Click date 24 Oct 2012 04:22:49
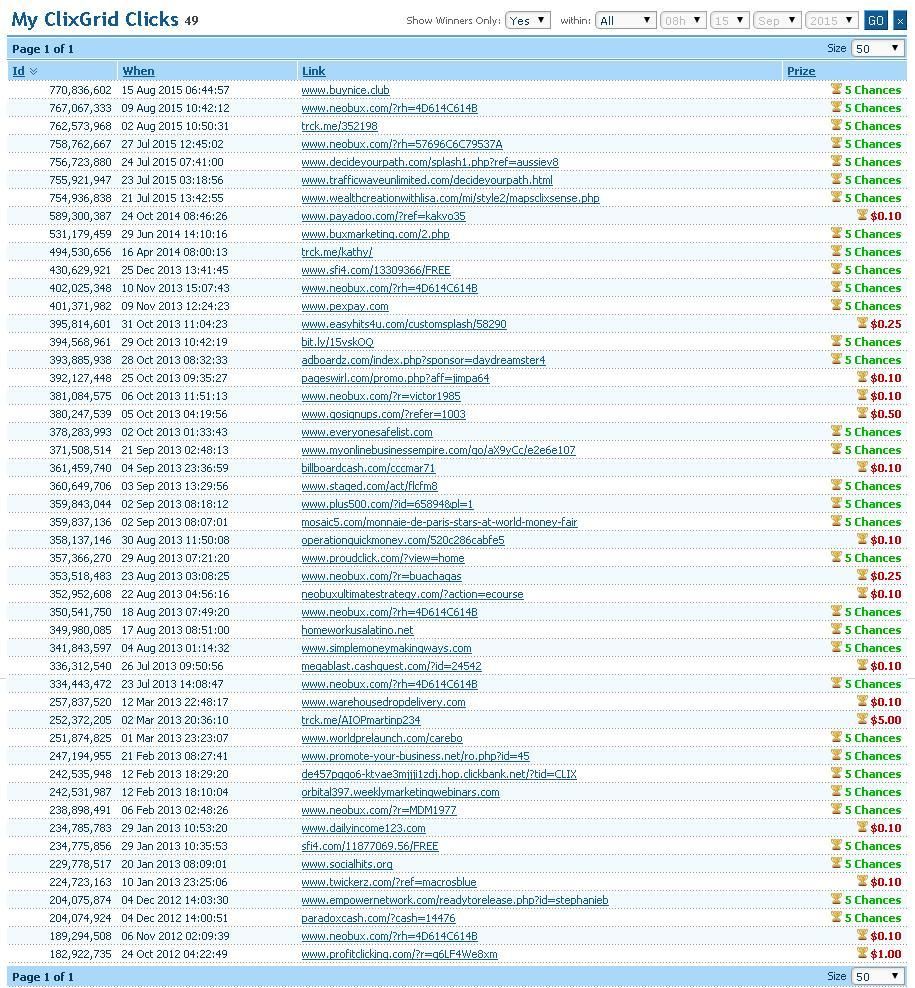Screen dimensions: 915x988 pyautogui.click(x=175, y=954)
